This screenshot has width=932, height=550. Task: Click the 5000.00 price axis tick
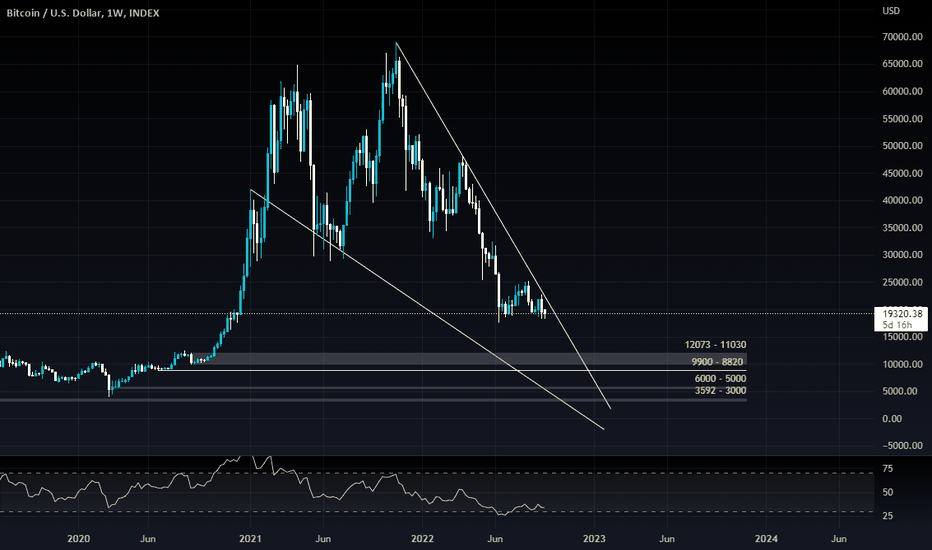click(x=900, y=391)
